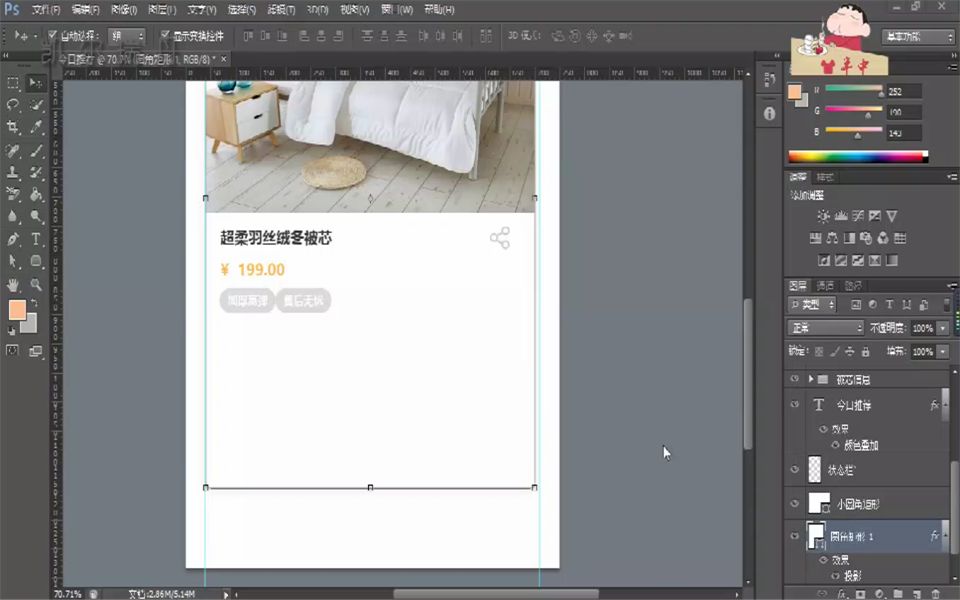Click the foreground color swatch
The width and height of the screenshot is (960, 600).
coord(17,311)
